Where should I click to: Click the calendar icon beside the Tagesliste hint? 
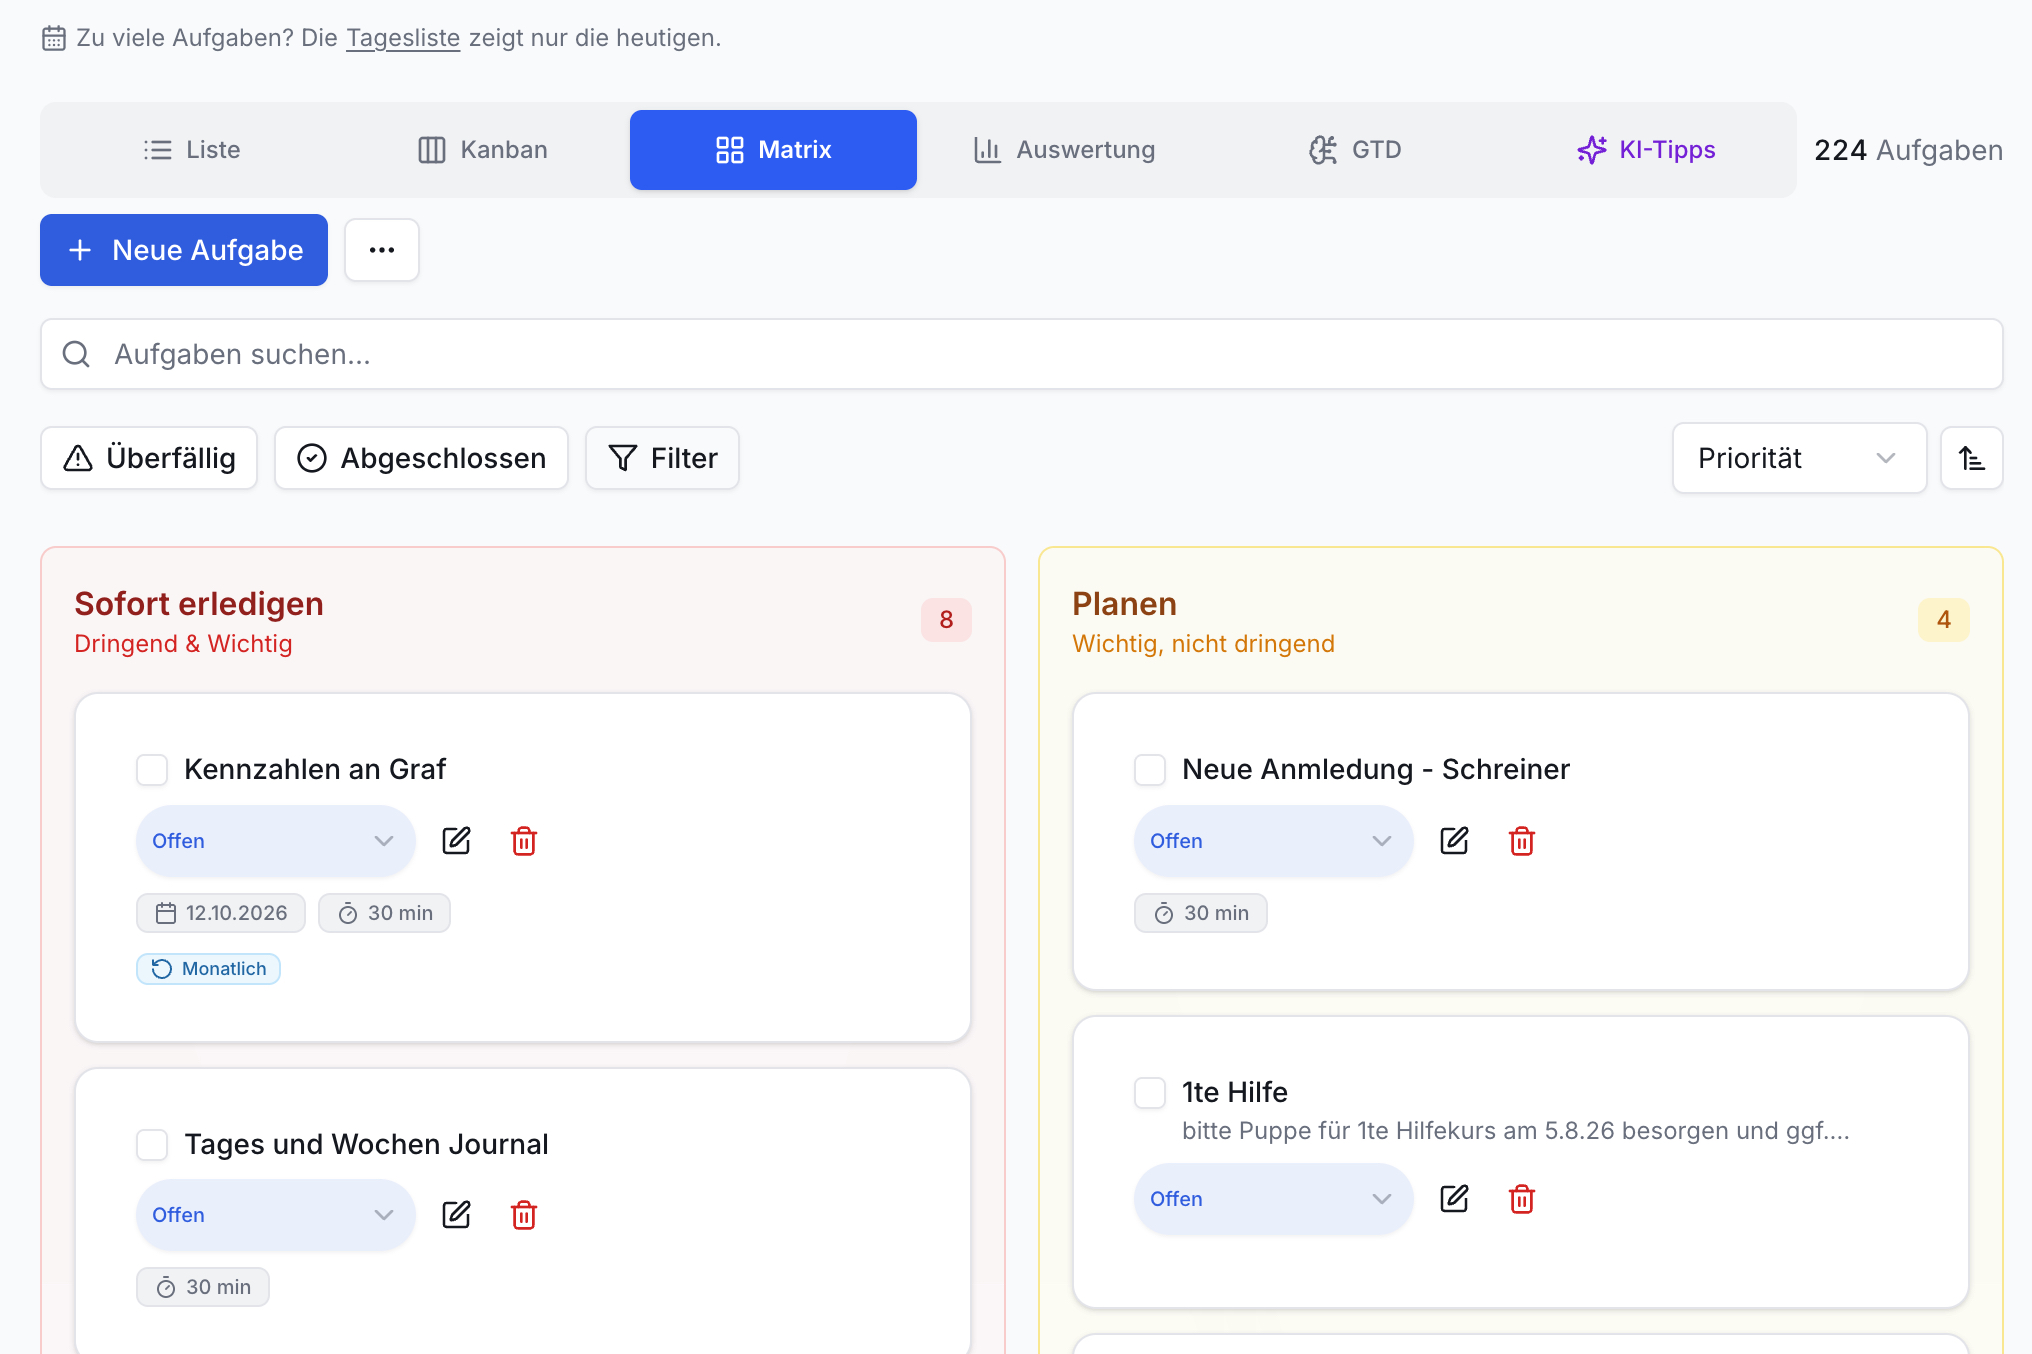click(54, 38)
